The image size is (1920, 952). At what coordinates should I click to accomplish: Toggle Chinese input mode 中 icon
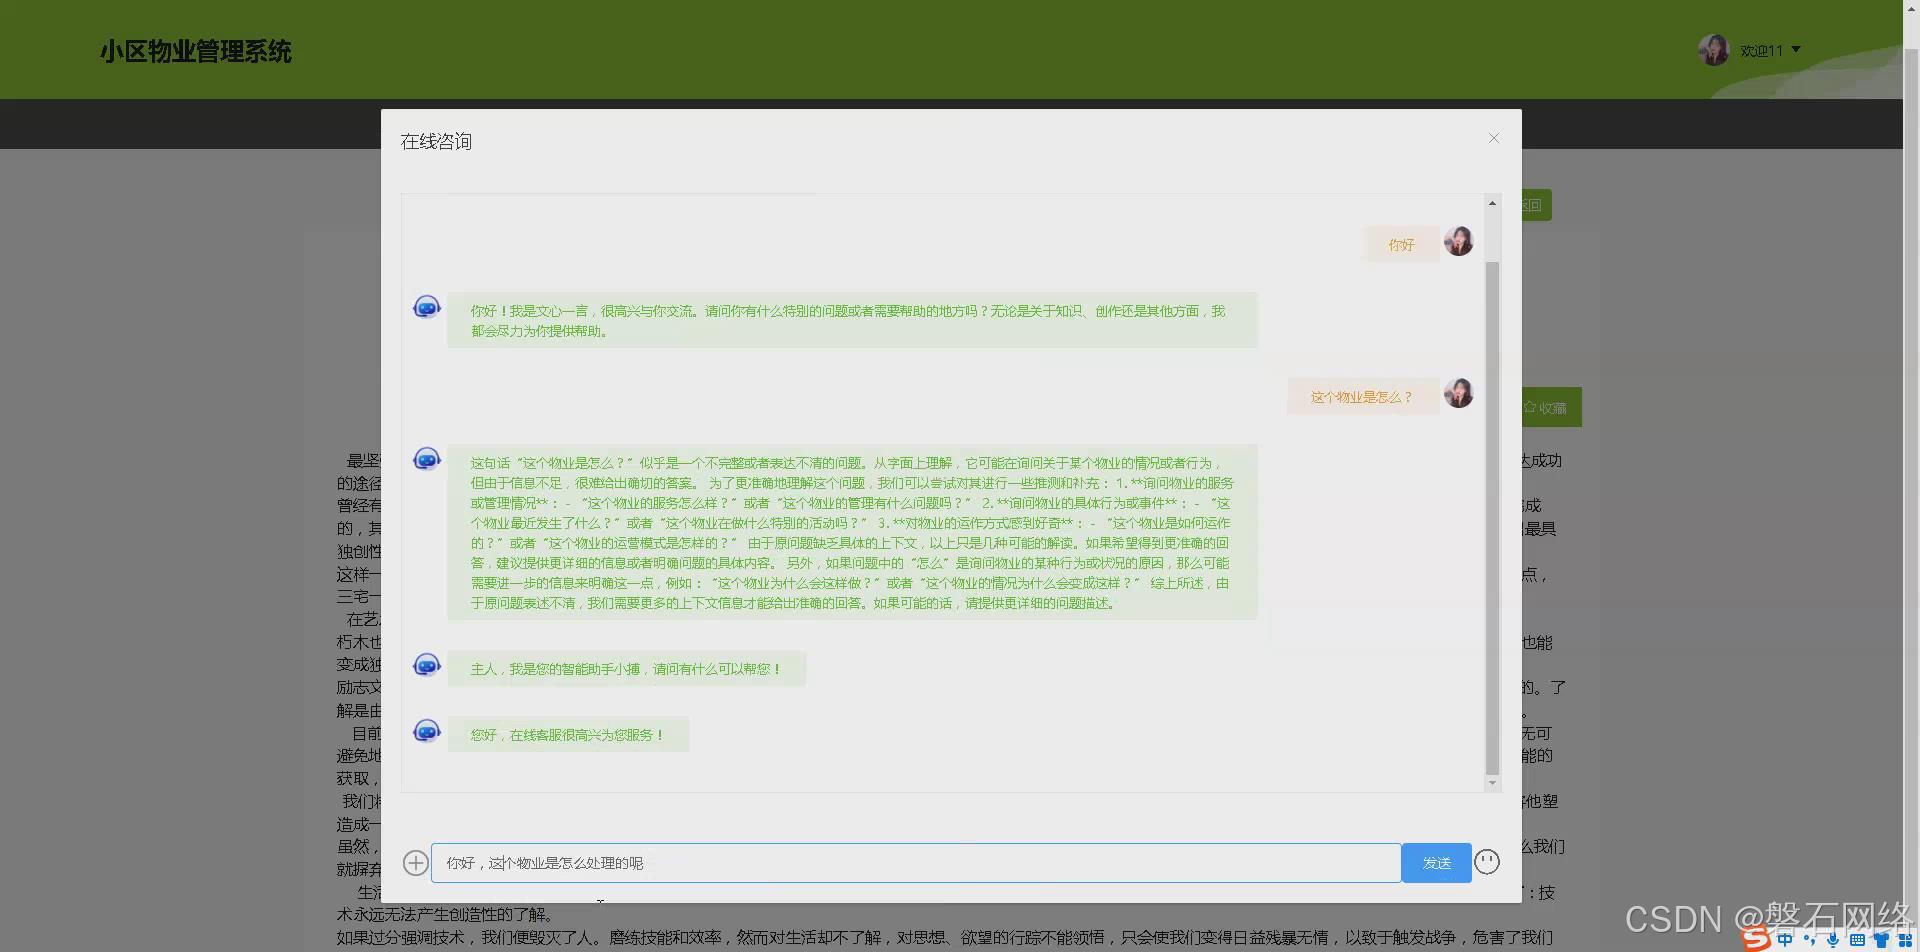click(x=1785, y=940)
